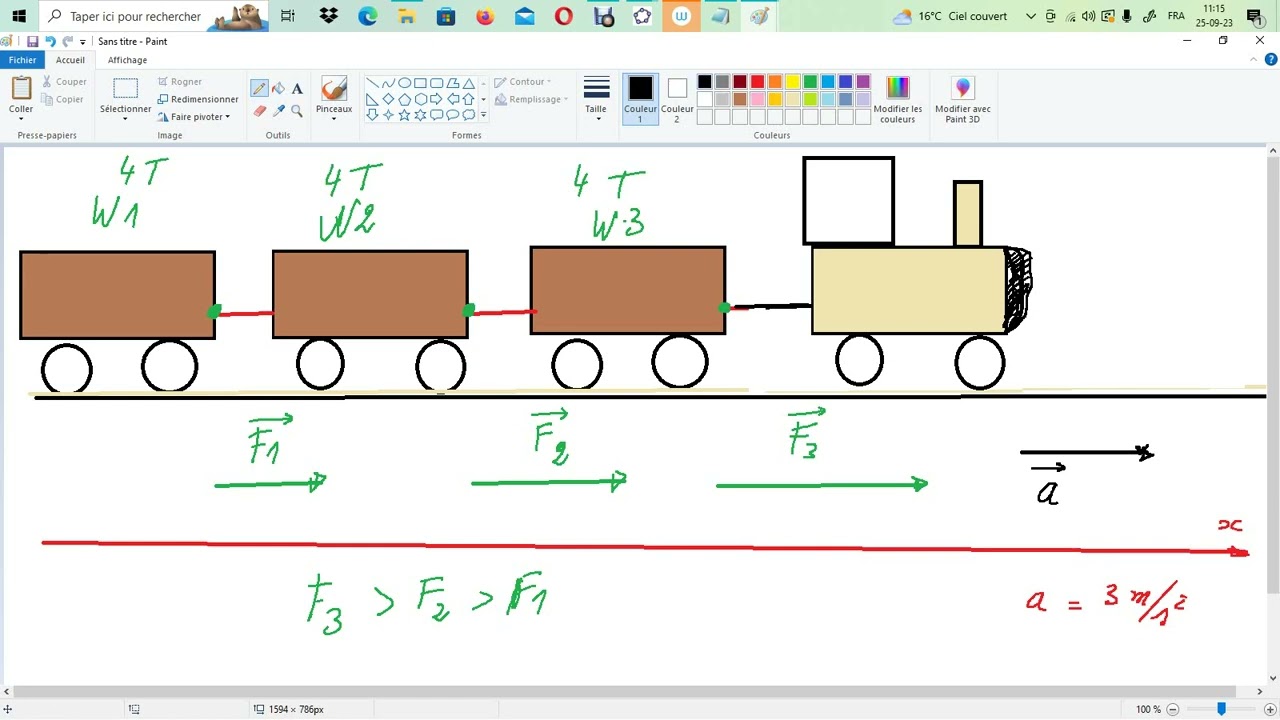Choose the straight line shape
Screen dimensions: 1280x720
pyautogui.click(x=372, y=83)
